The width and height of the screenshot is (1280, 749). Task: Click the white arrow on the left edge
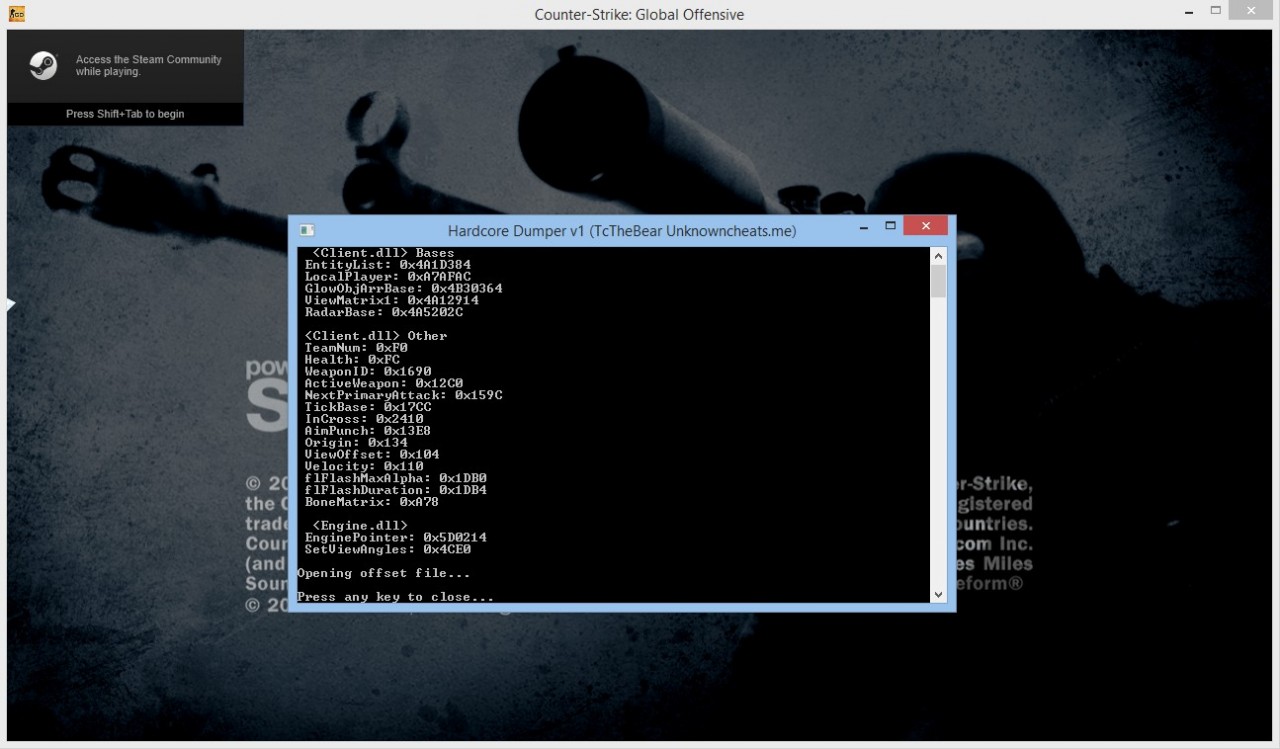[x=11, y=305]
